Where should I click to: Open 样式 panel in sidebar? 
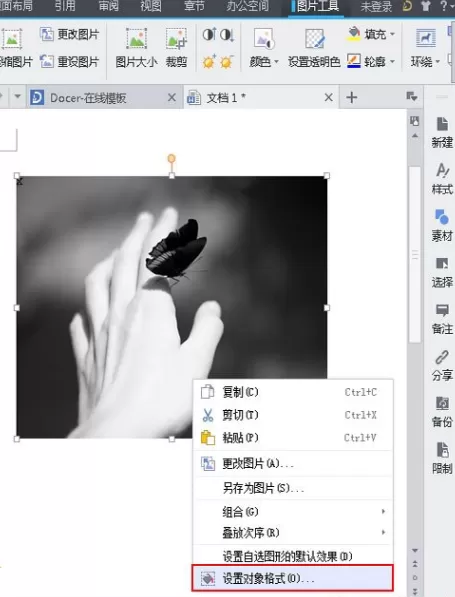point(442,179)
